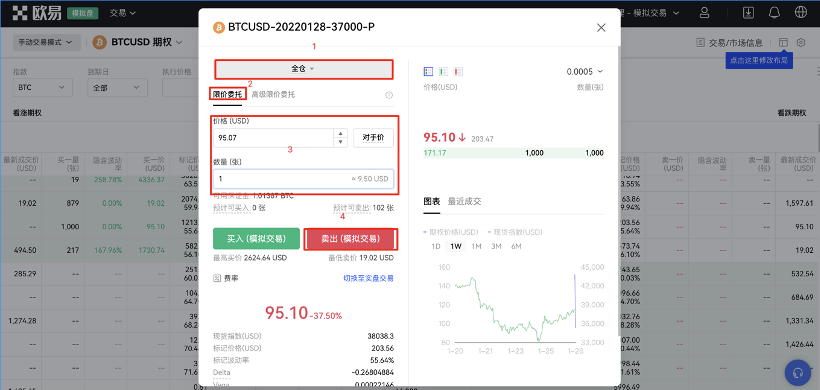
Task: Select the 1W chart range
Action: (x=455, y=246)
